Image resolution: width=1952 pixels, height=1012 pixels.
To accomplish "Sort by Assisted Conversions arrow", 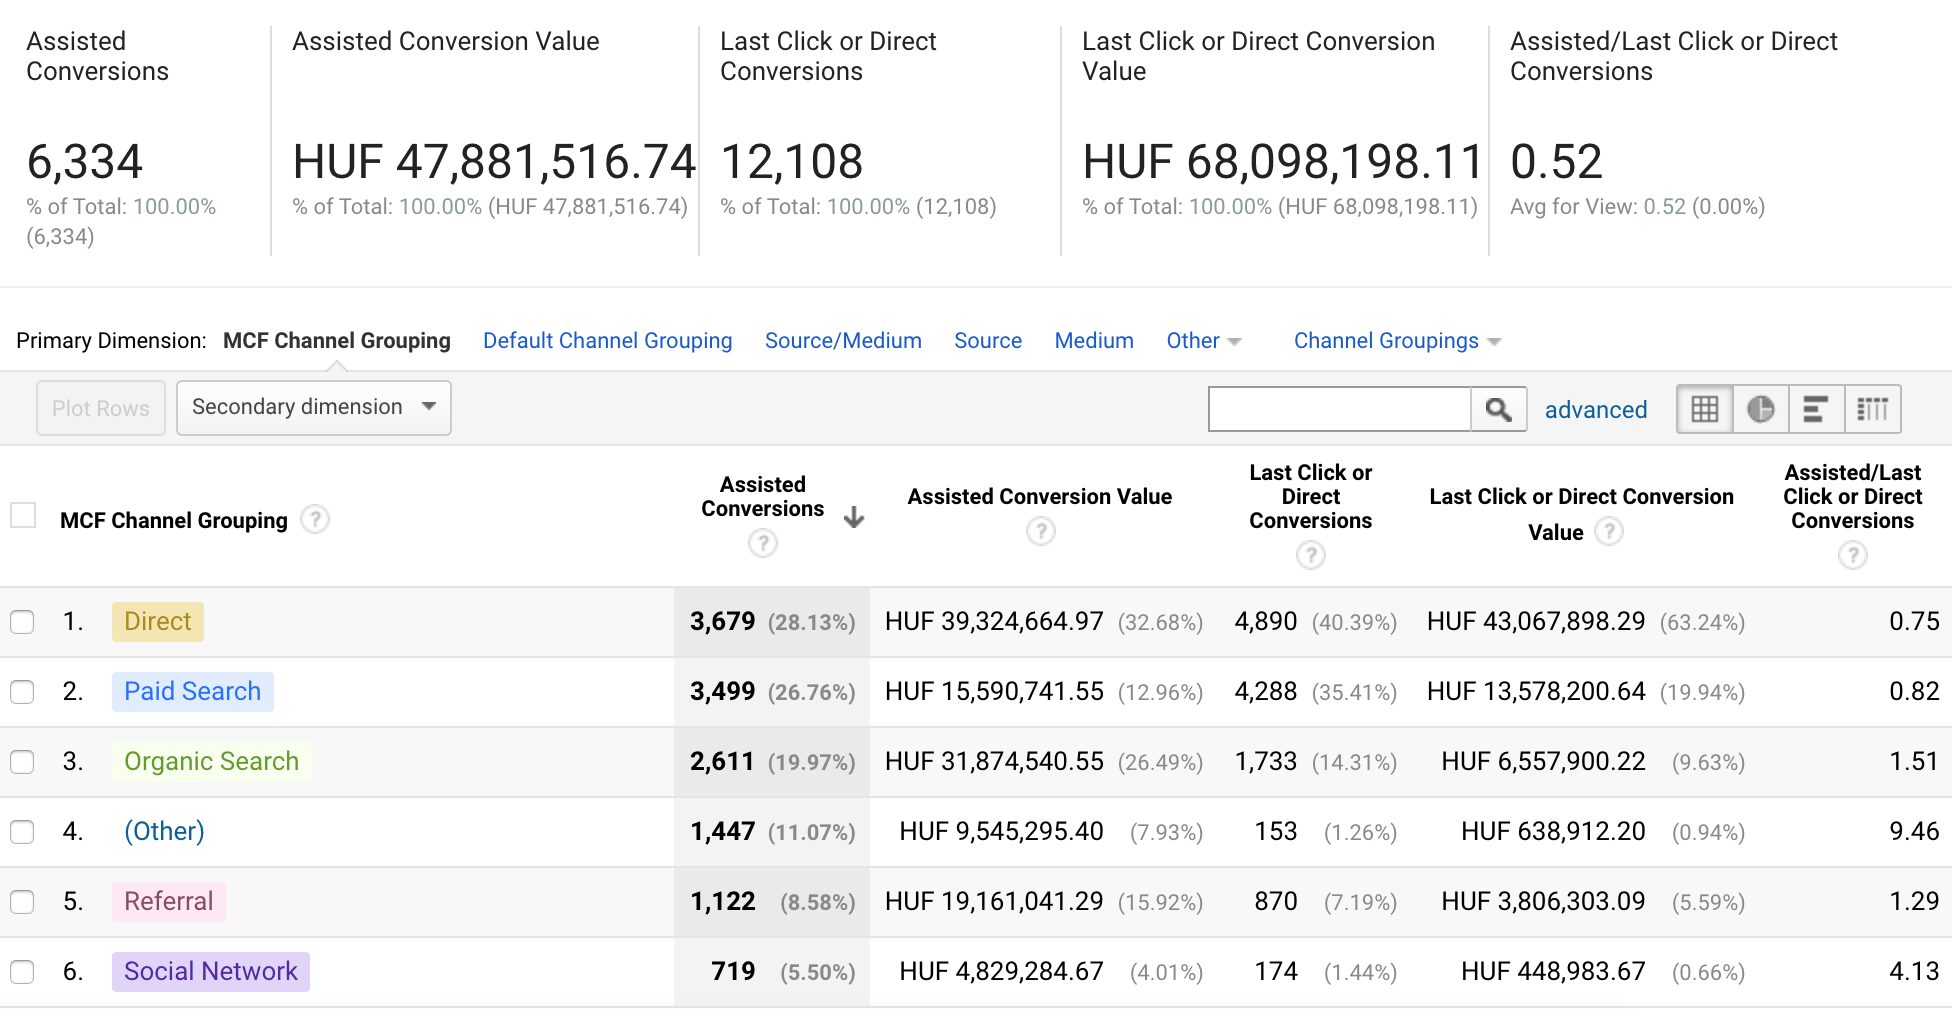I will pyautogui.click(x=854, y=517).
